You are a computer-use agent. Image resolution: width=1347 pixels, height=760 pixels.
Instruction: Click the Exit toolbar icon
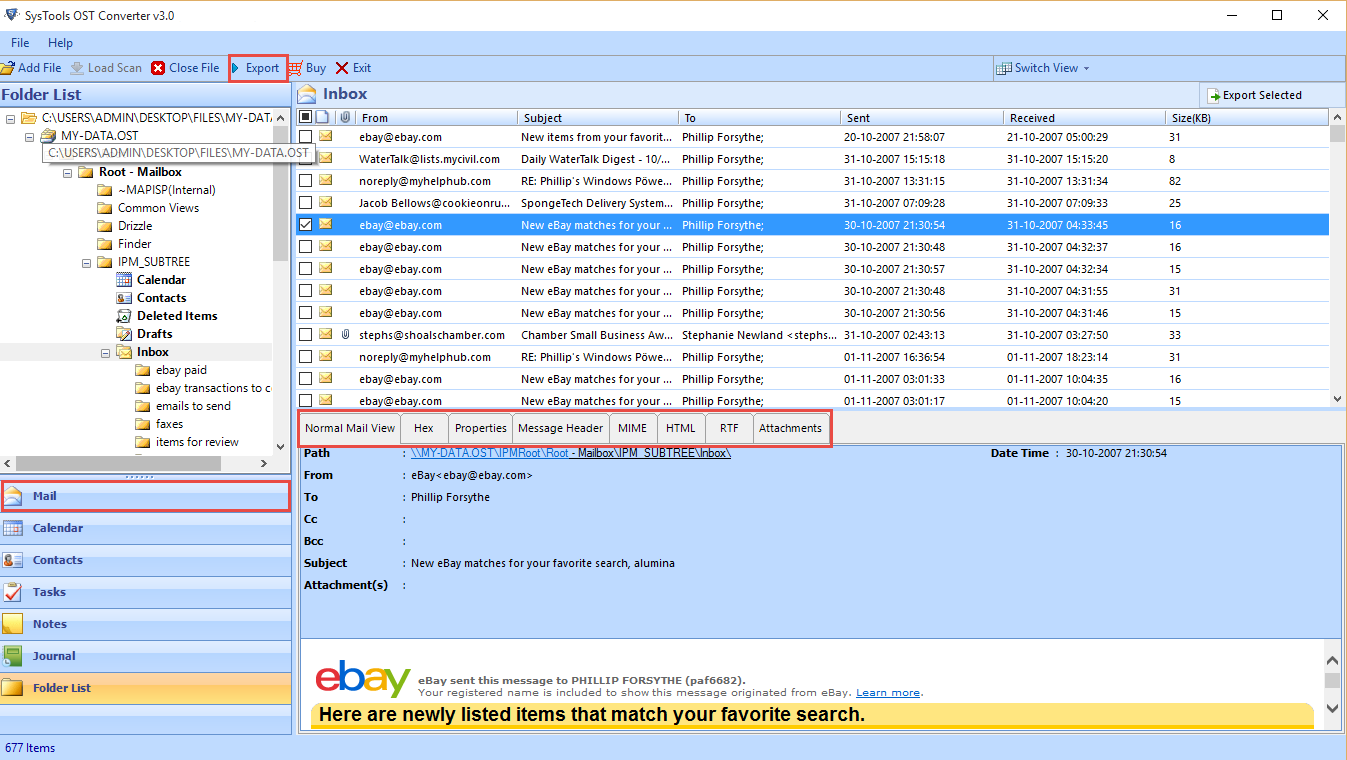(x=342, y=68)
